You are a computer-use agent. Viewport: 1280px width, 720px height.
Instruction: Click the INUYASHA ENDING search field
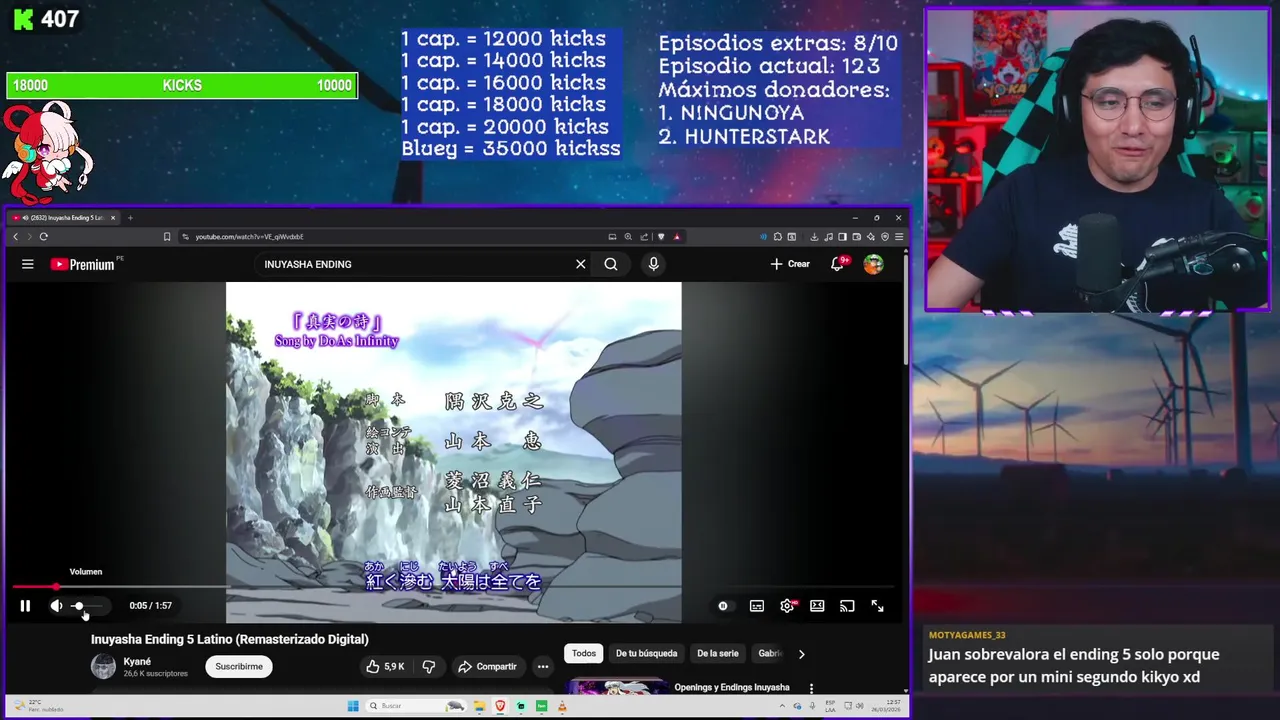click(415, 264)
